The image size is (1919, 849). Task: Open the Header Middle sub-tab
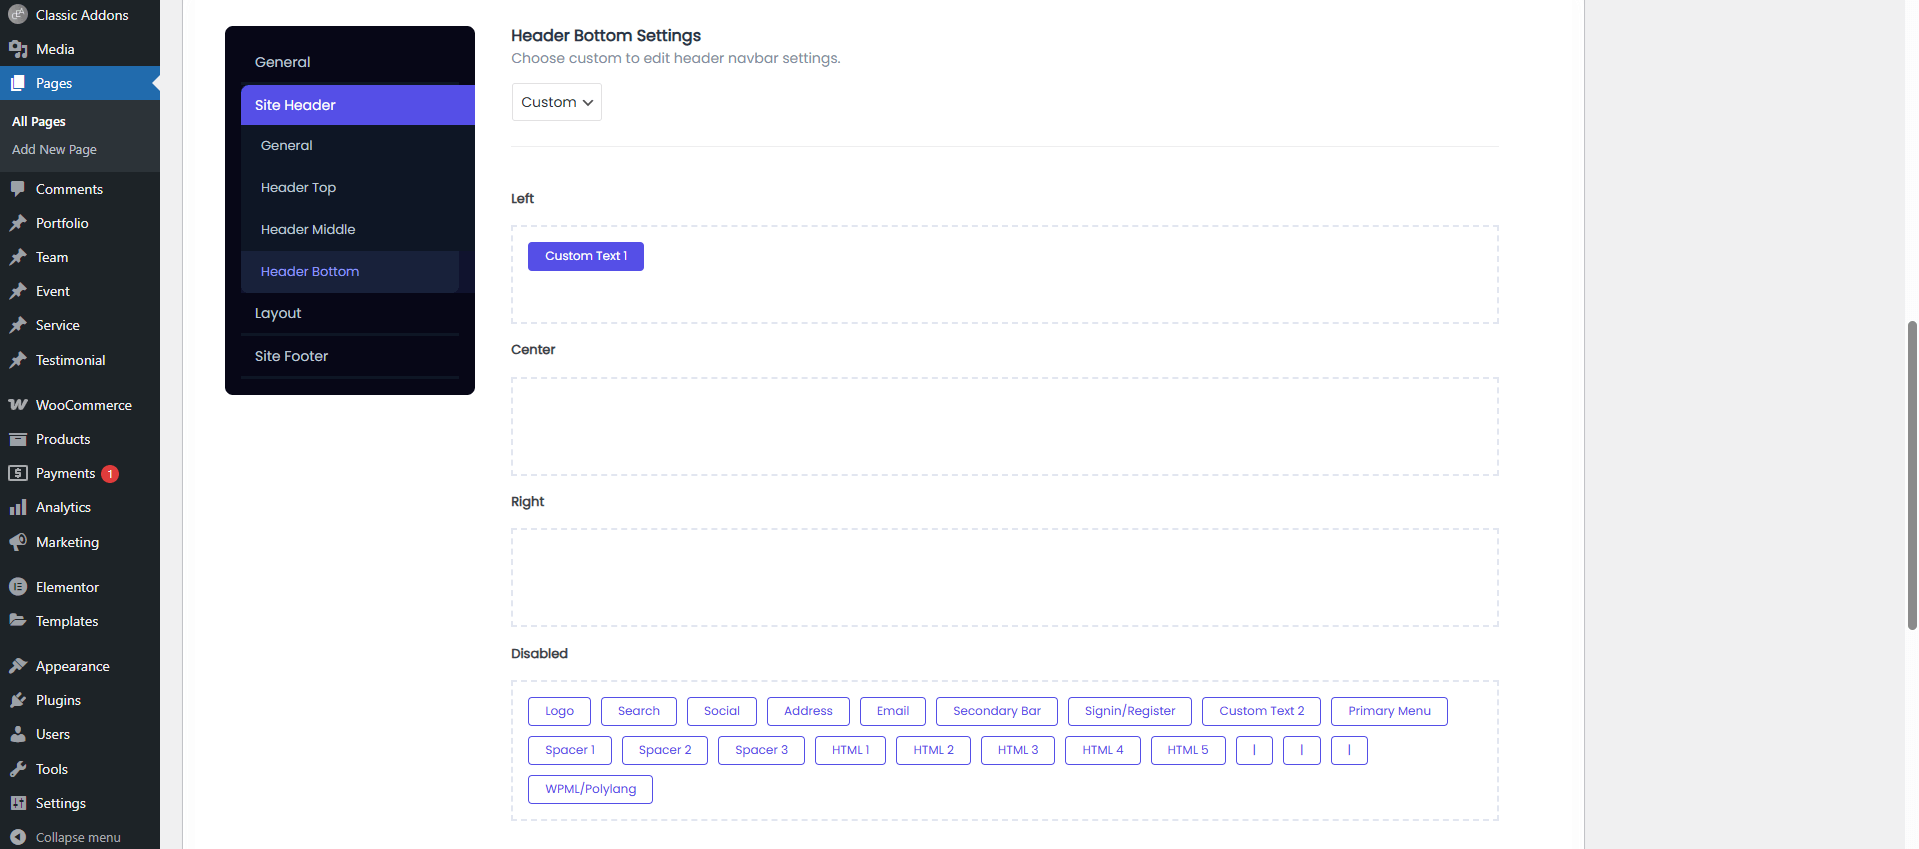point(308,229)
